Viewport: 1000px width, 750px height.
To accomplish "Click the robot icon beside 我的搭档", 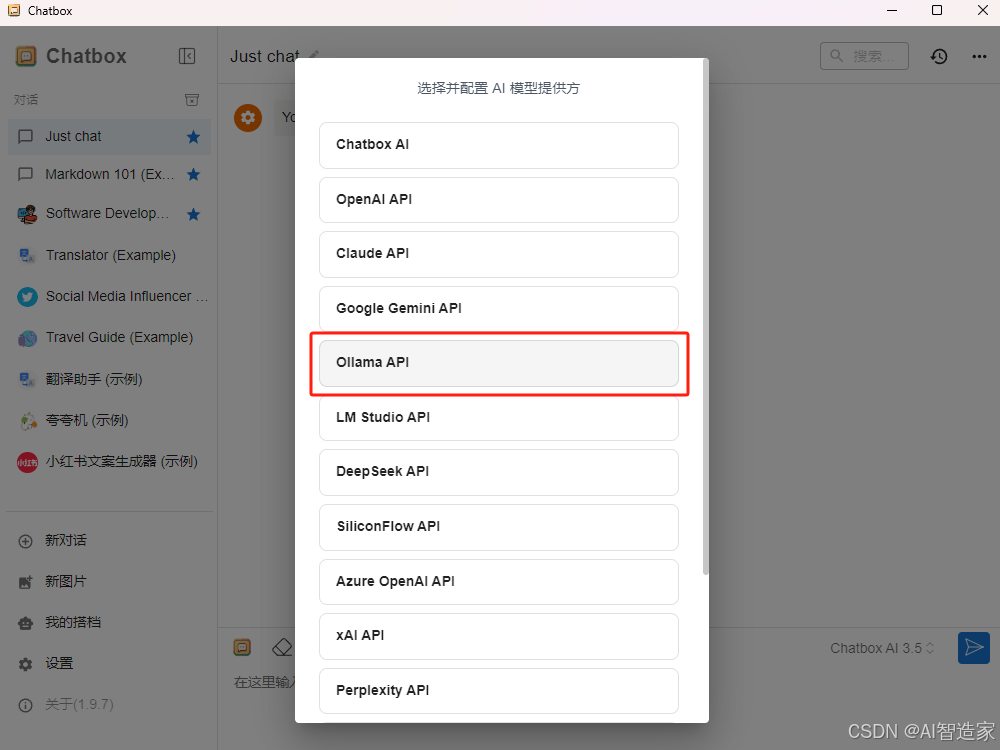I will 26,623.
